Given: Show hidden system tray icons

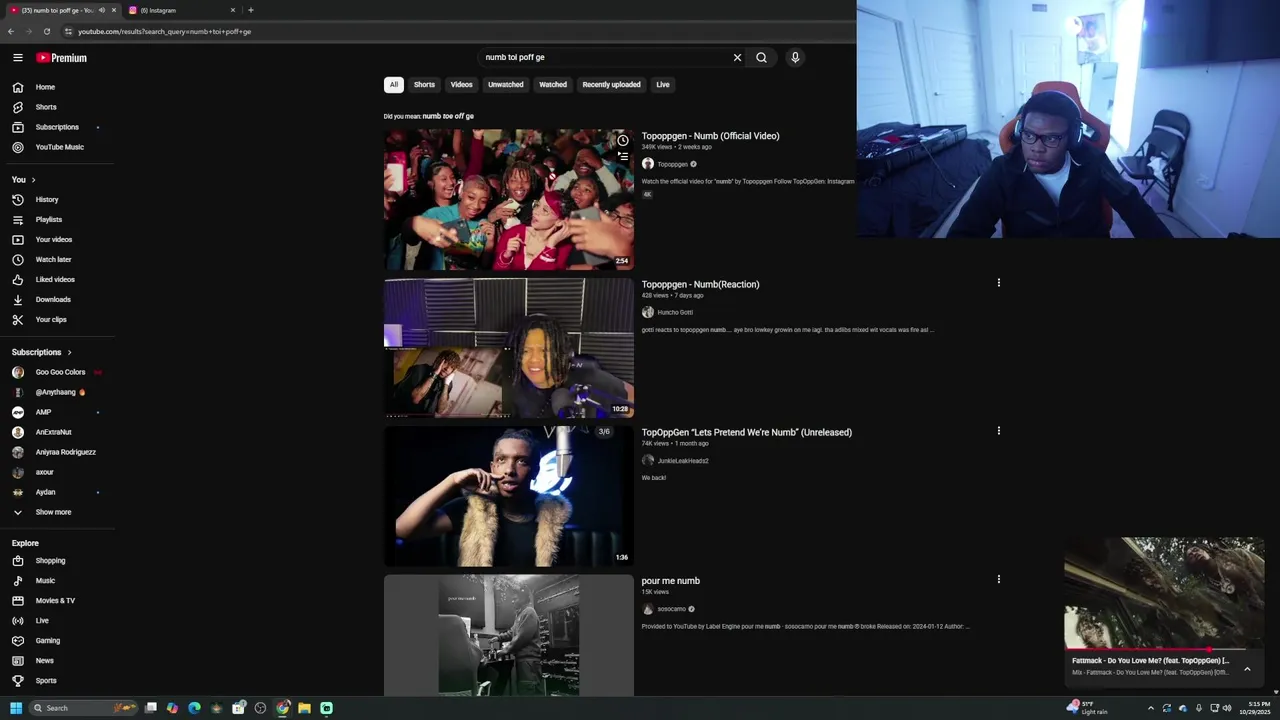Looking at the screenshot, I should (1150, 708).
